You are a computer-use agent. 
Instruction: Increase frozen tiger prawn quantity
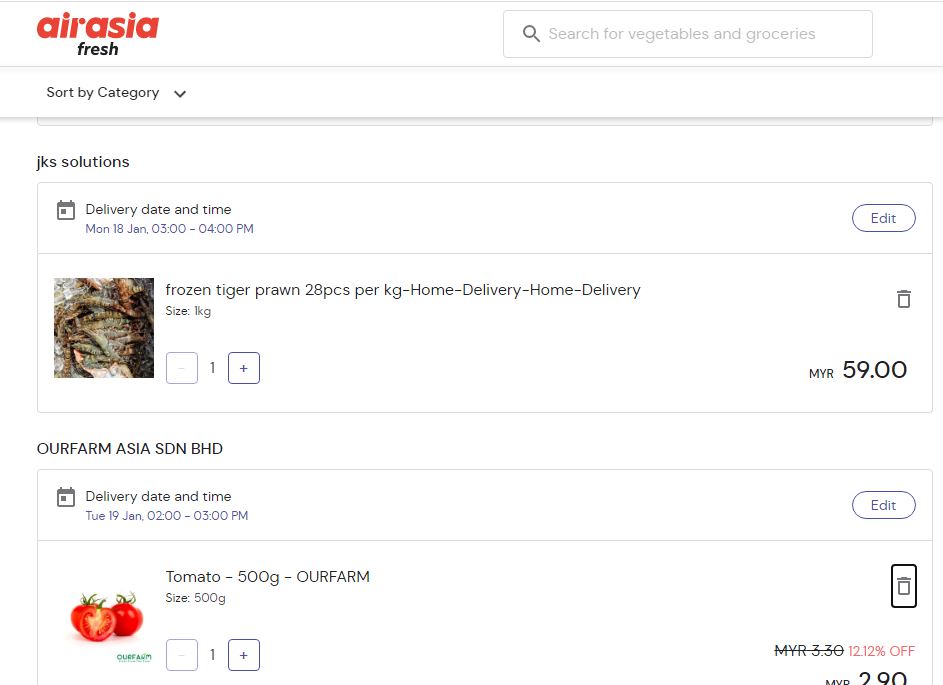(x=244, y=368)
